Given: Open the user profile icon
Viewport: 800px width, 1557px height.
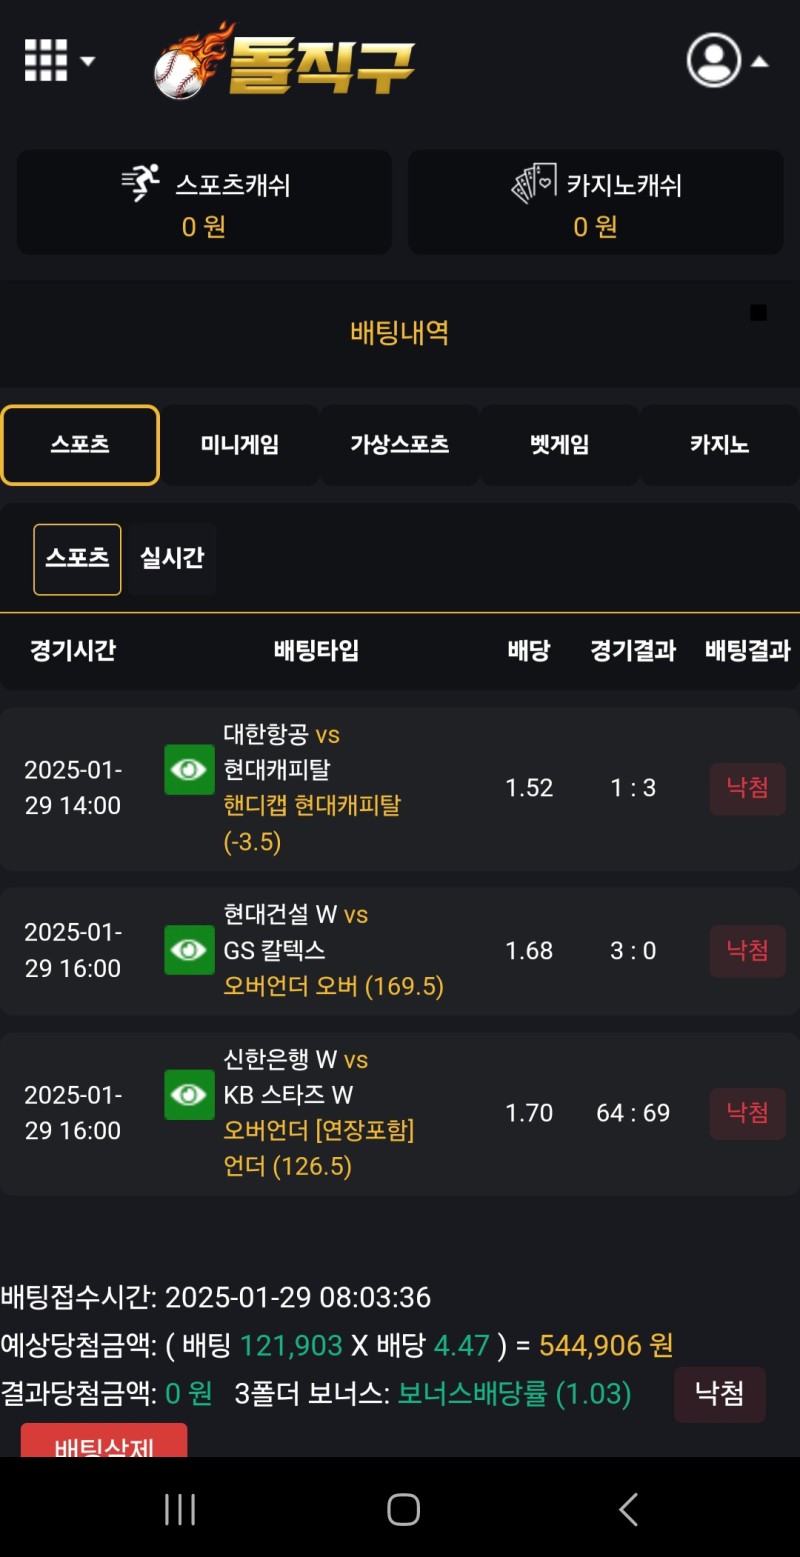Looking at the screenshot, I should (714, 60).
